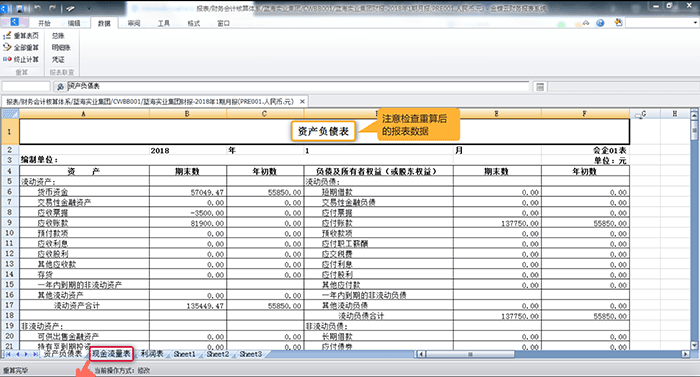This screenshot has height=377, width=700.
Task: Open the 开始 ribbon tab
Action: [44, 23]
